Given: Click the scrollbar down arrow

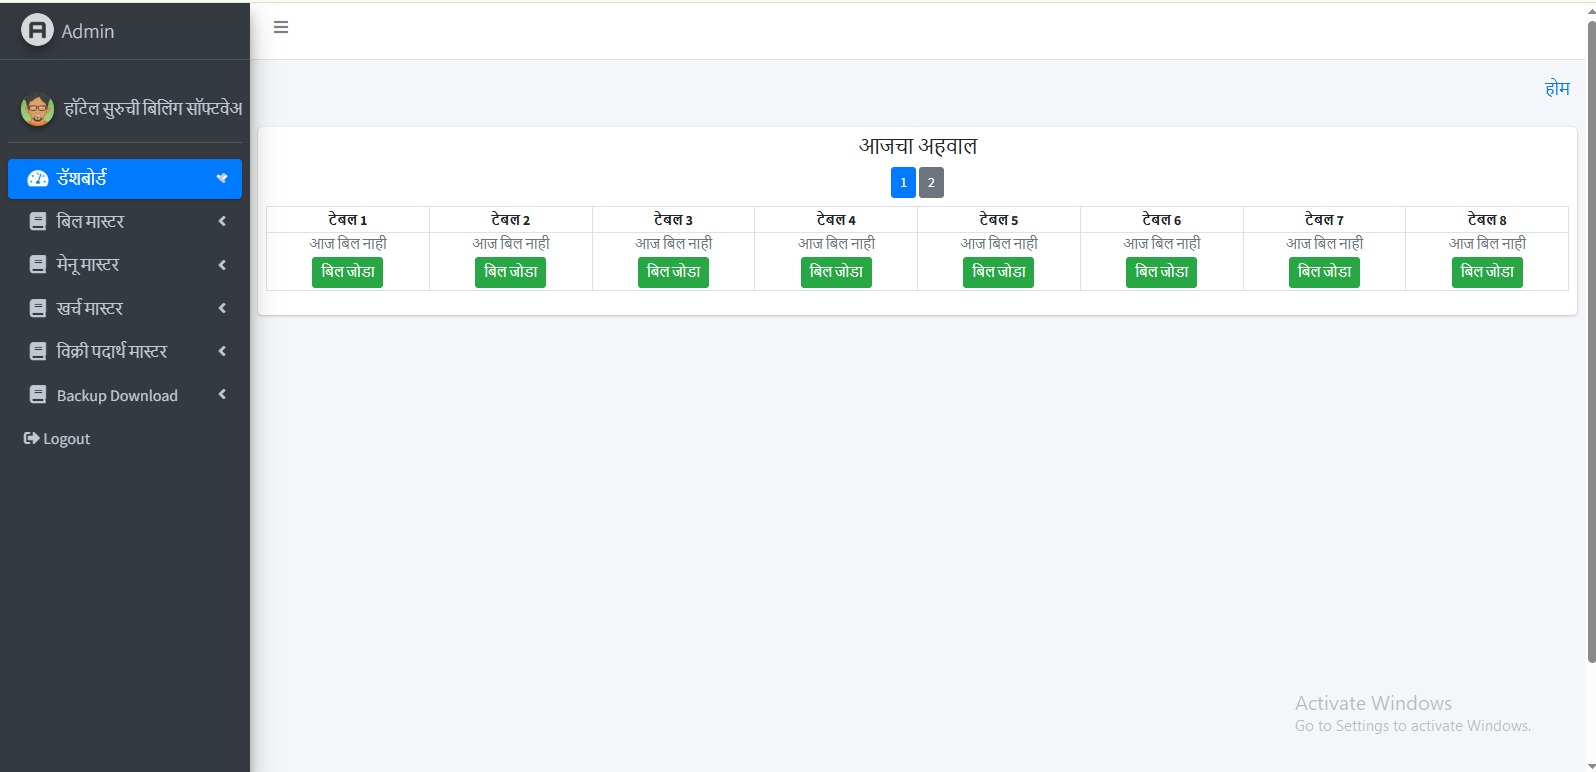Looking at the screenshot, I should tap(1591, 765).
